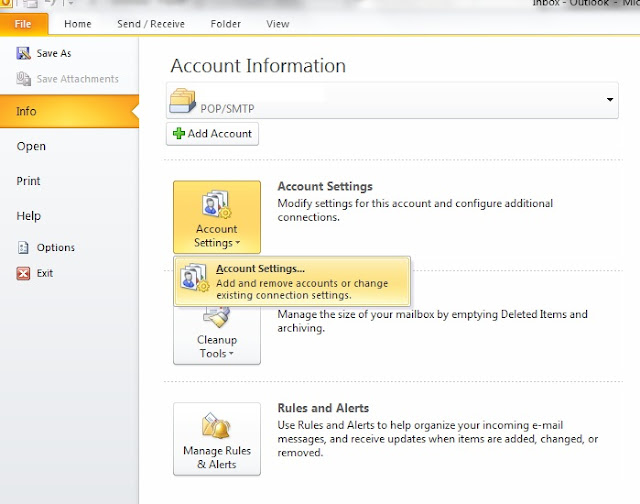Choose Exit to close Outlook
640x504 pixels.
tap(44, 273)
